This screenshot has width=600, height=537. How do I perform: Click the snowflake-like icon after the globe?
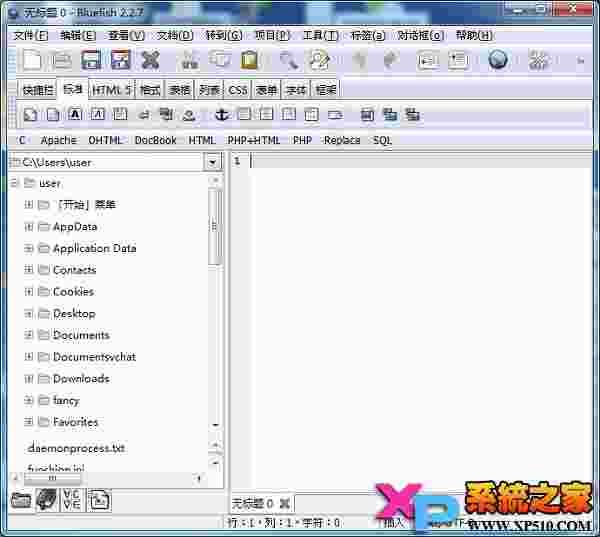coord(539,60)
